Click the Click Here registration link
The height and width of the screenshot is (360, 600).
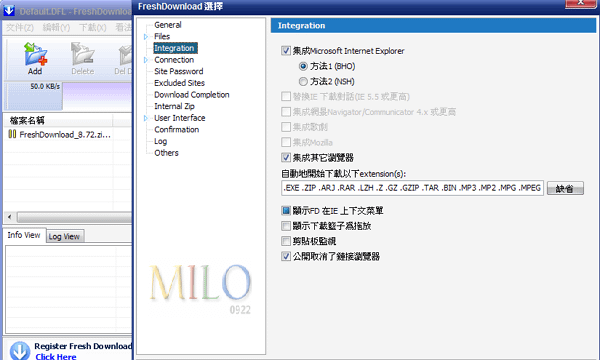point(56,357)
